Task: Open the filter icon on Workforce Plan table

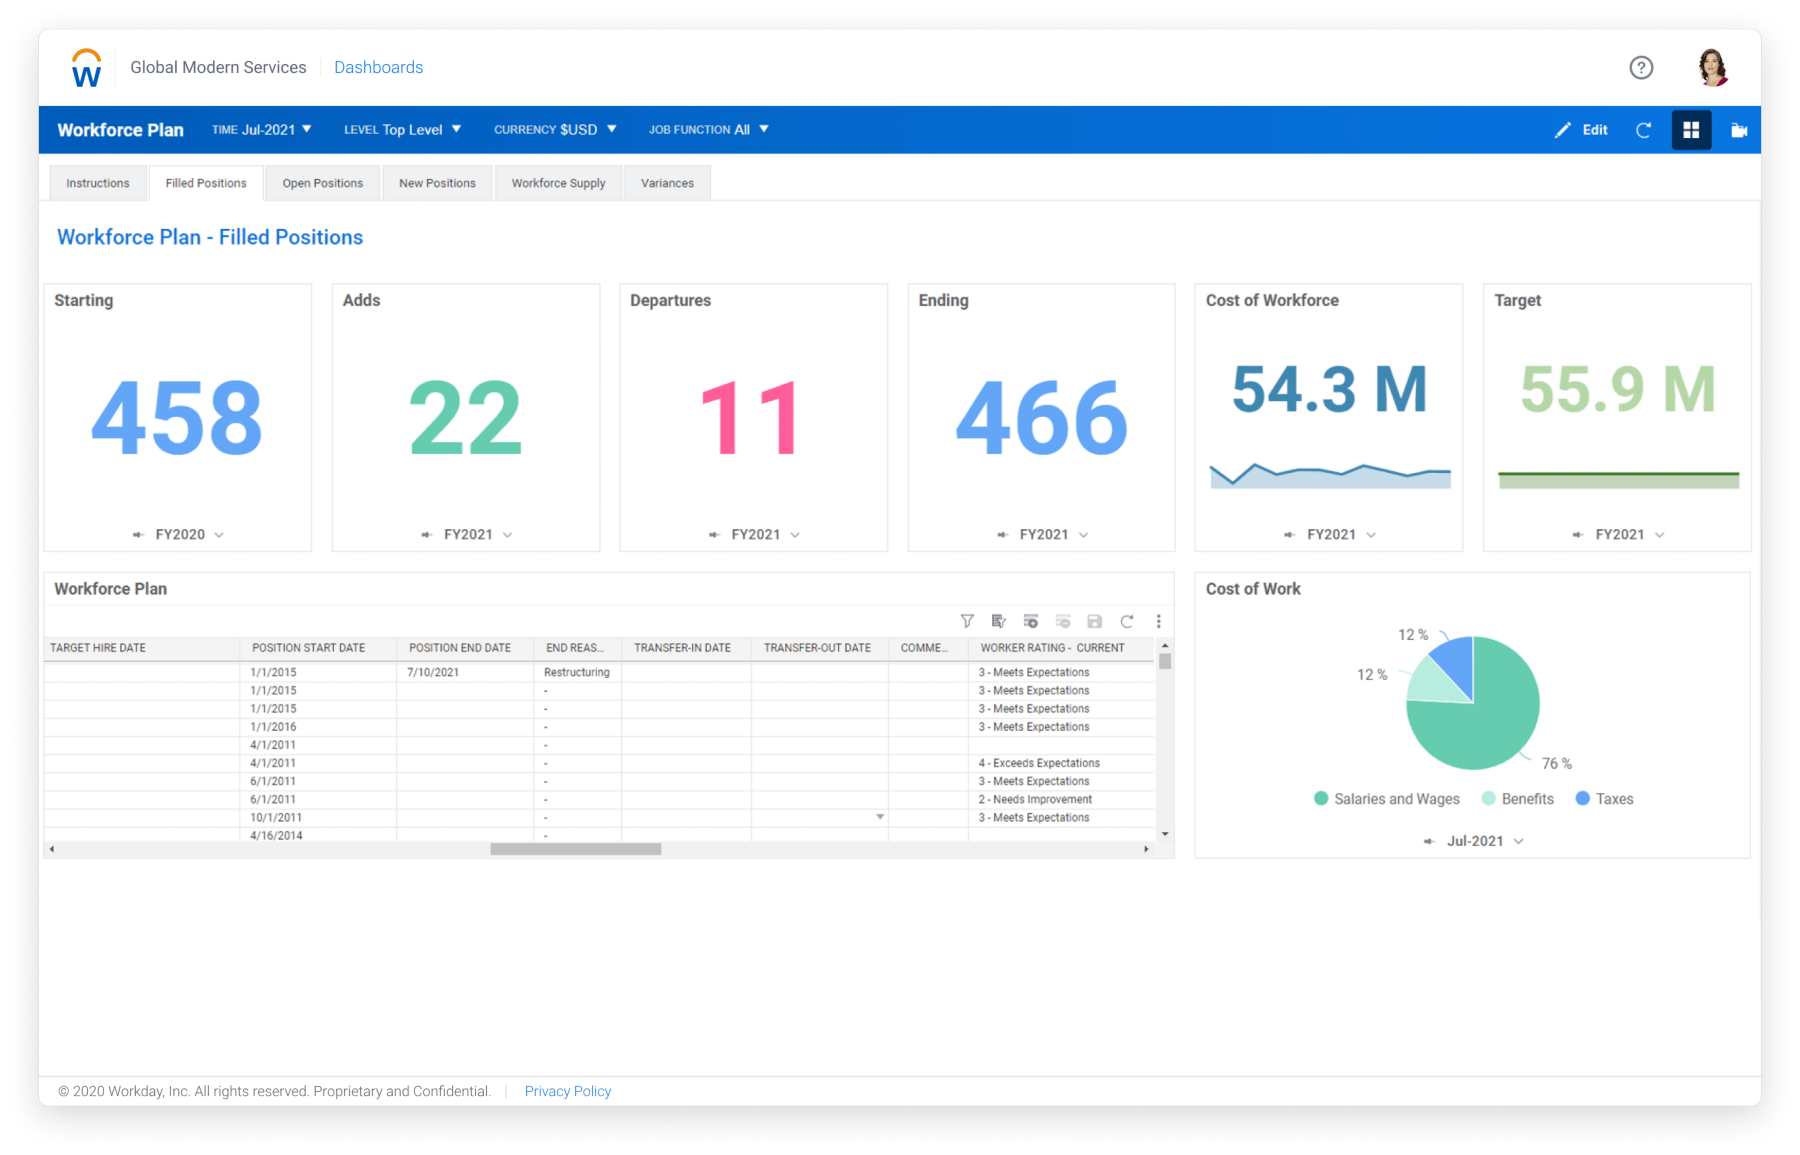Action: pos(967,621)
